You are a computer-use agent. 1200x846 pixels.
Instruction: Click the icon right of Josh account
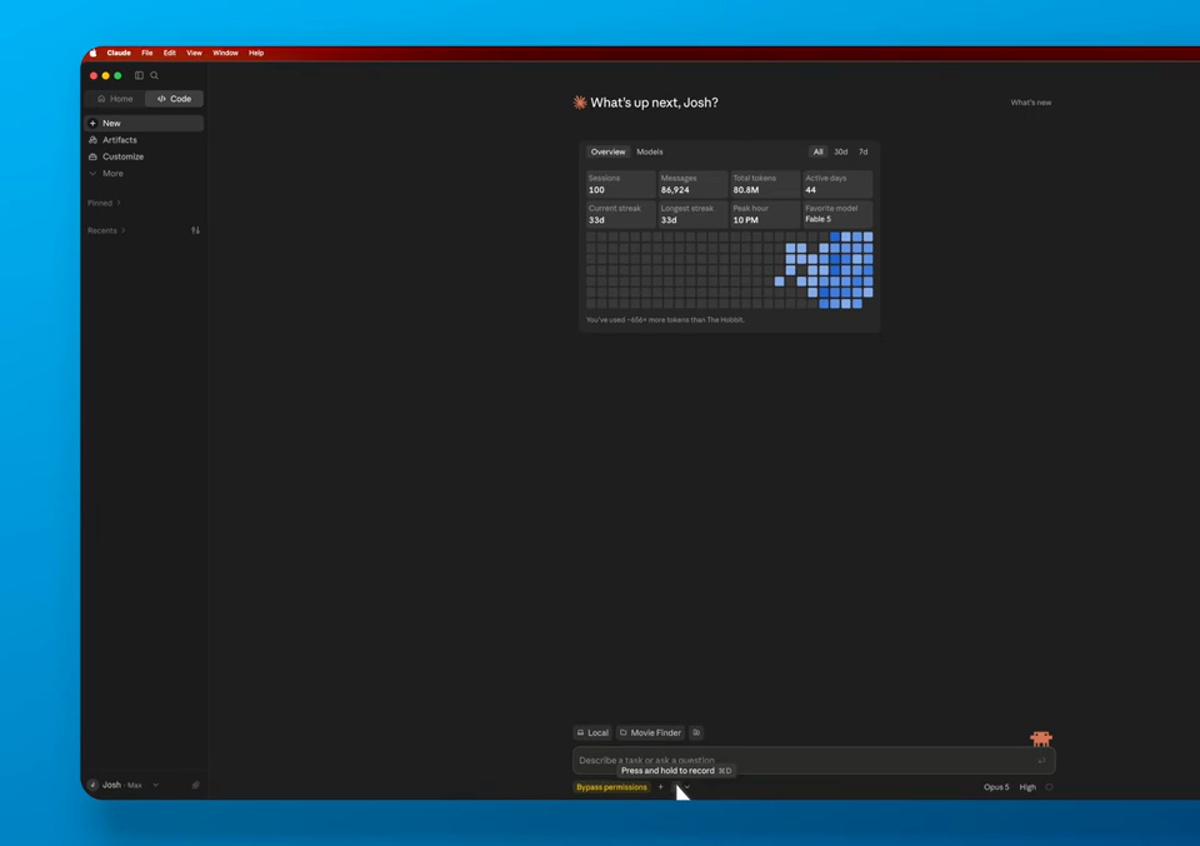point(195,785)
